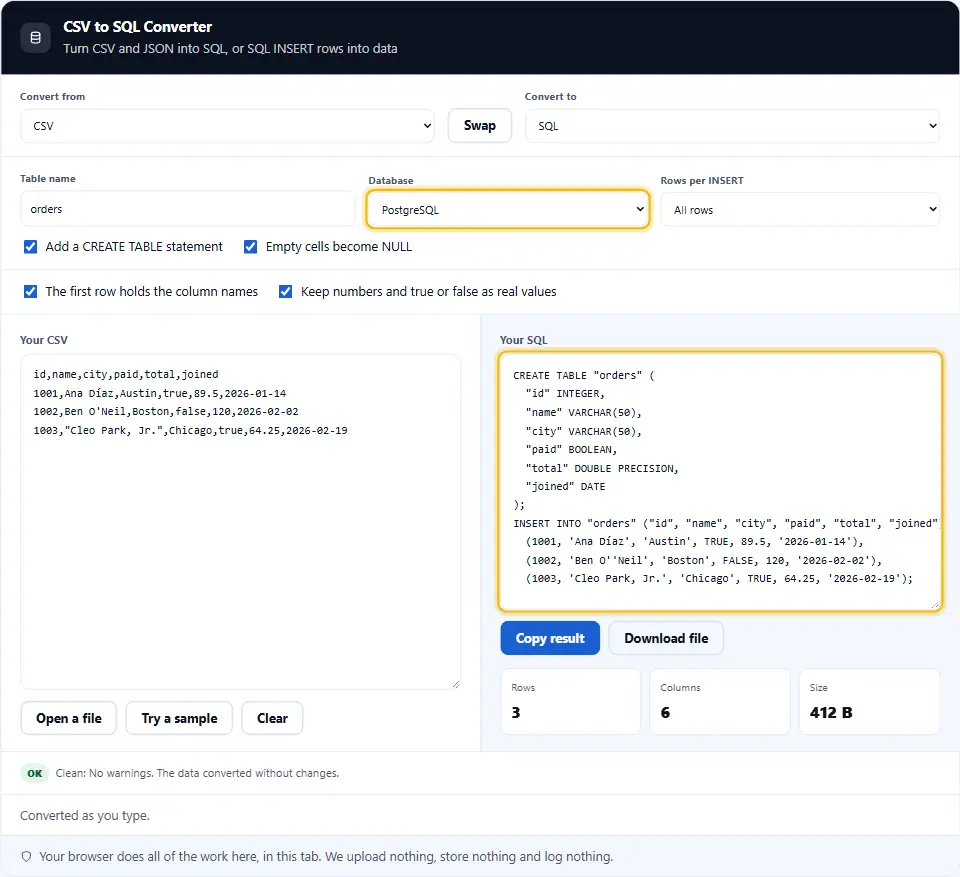The image size is (960, 877).
Task: Open the Rows per INSERT dropdown
Action: tap(800, 209)
